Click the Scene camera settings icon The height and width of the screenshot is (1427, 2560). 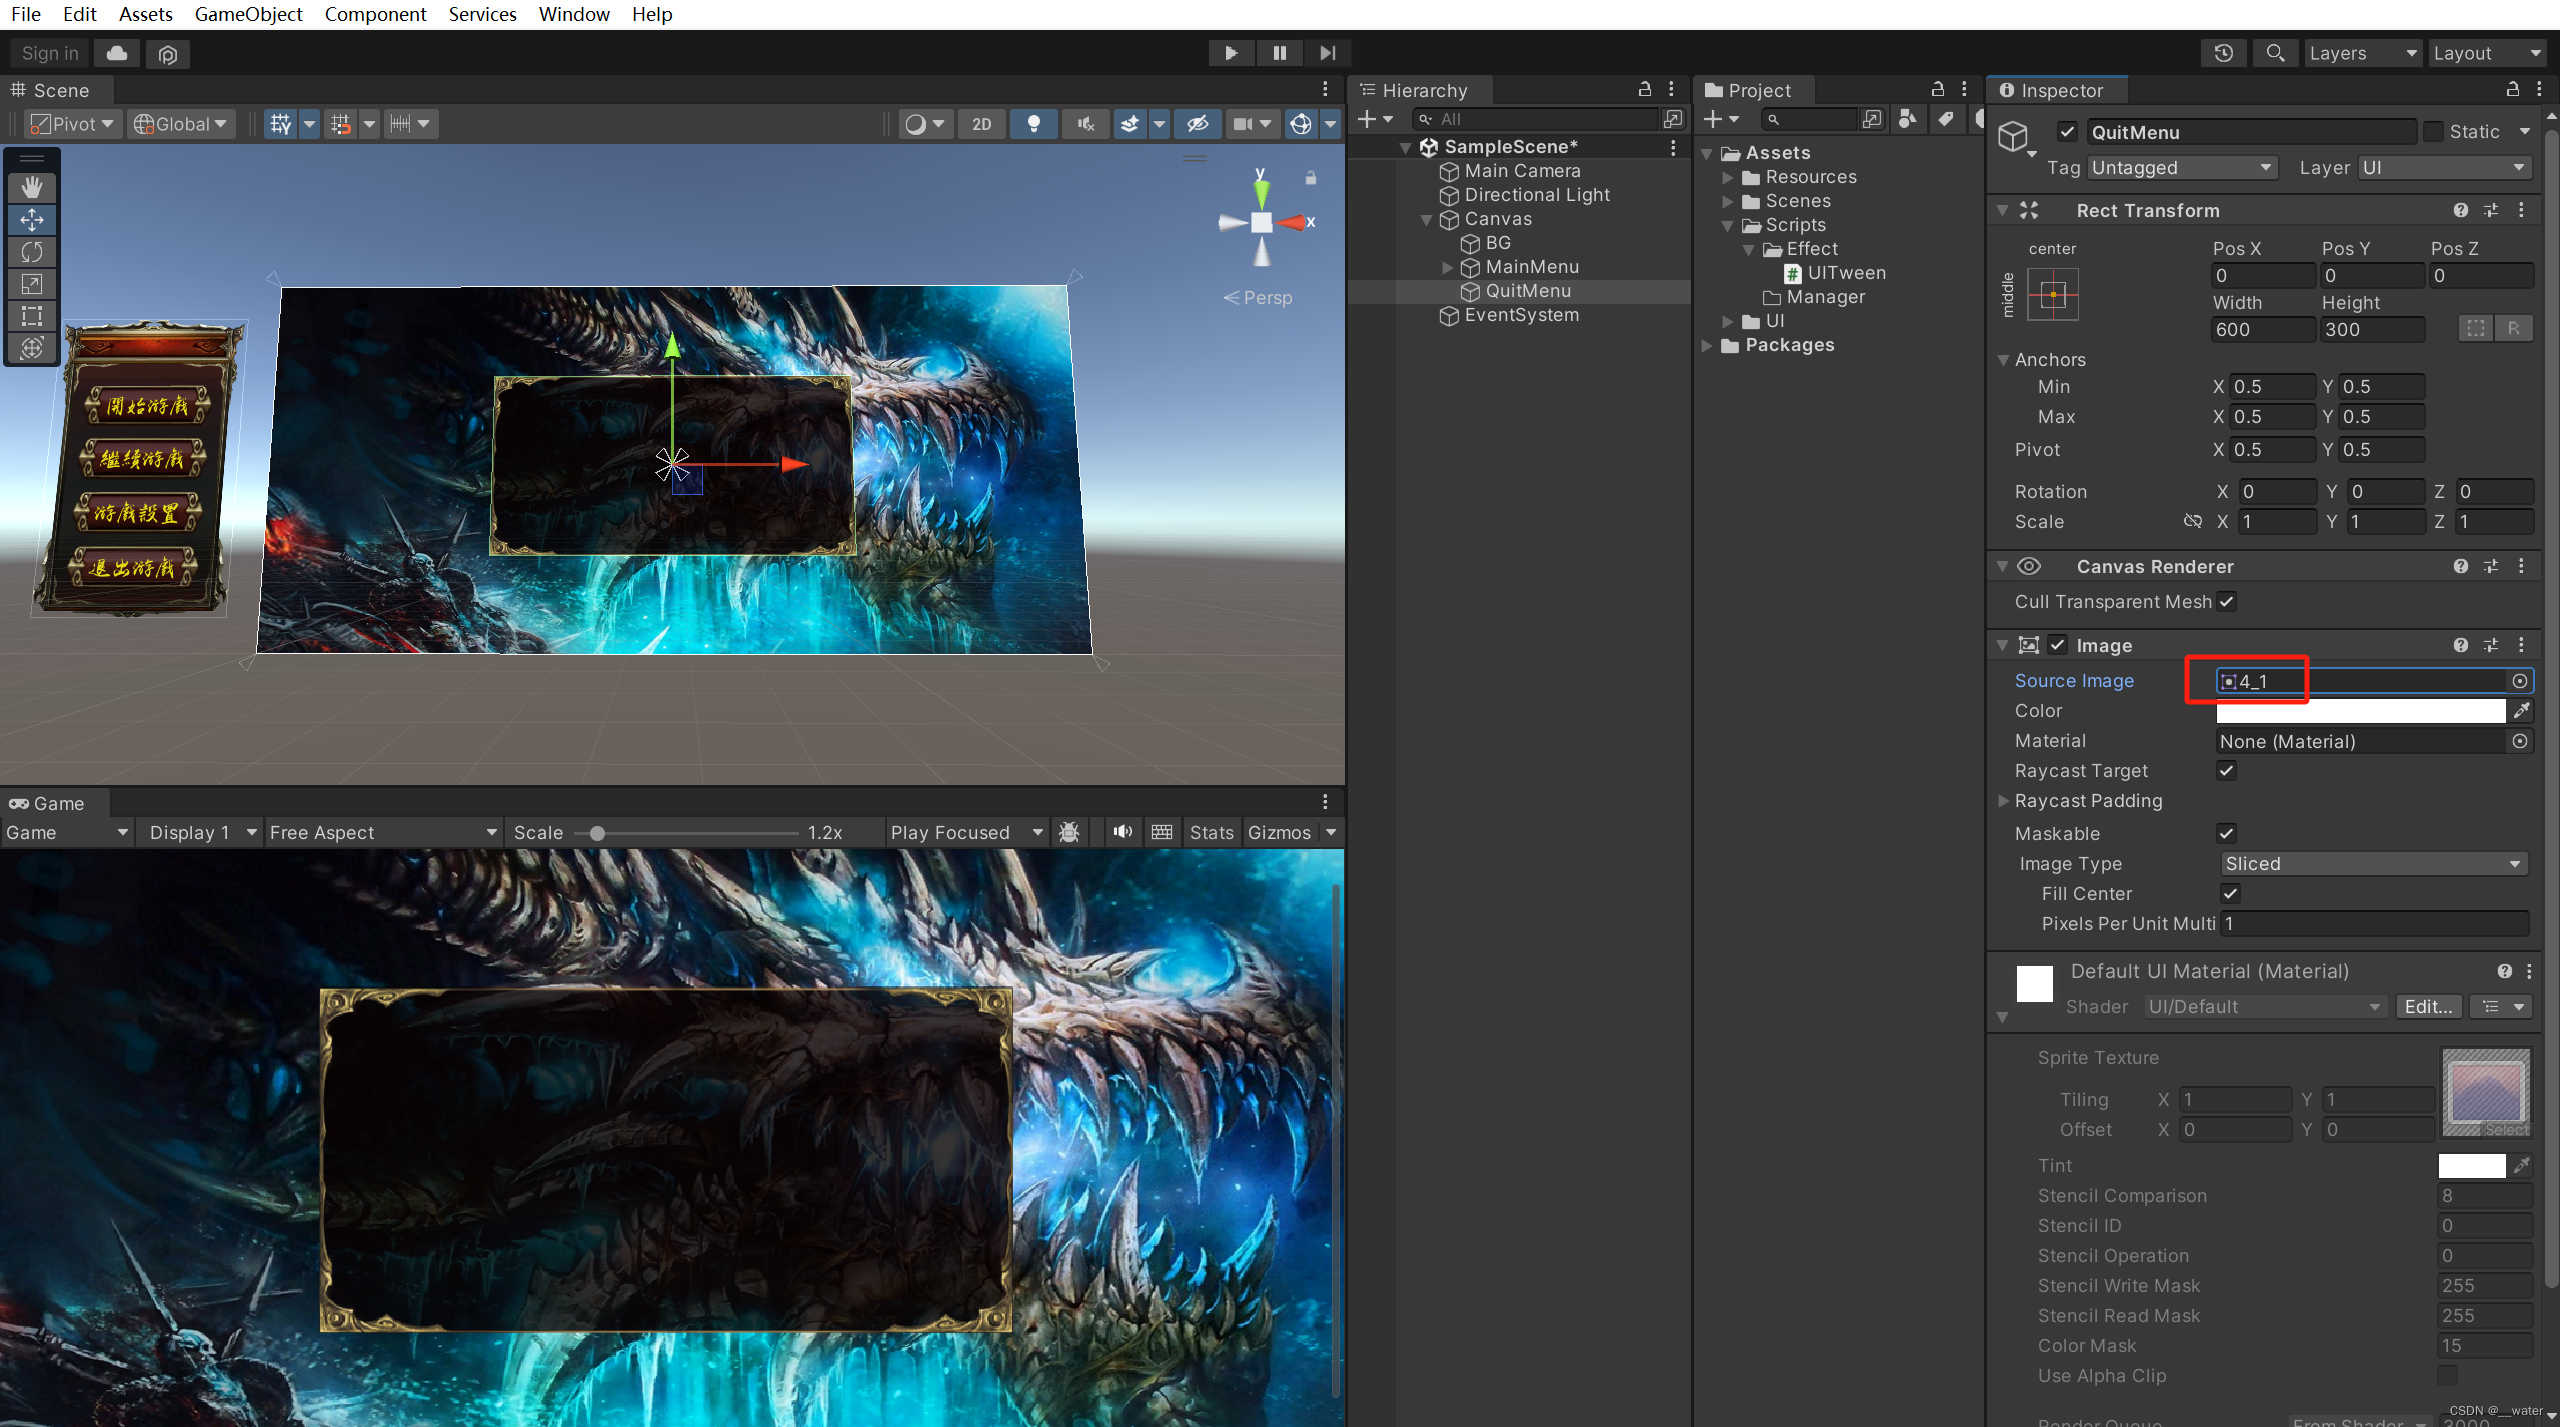pos(1243,124)
